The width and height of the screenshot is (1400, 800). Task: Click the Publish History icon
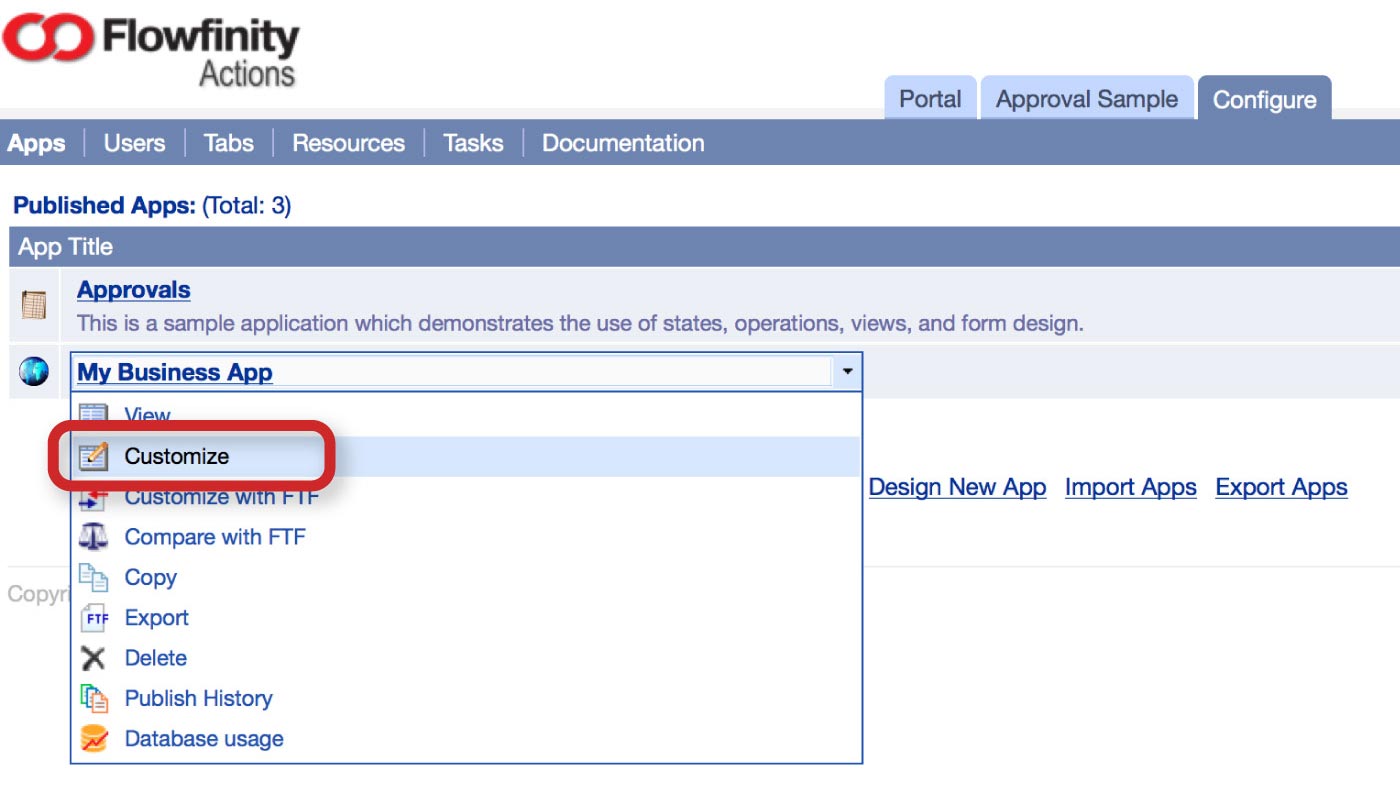pos(93,698)
